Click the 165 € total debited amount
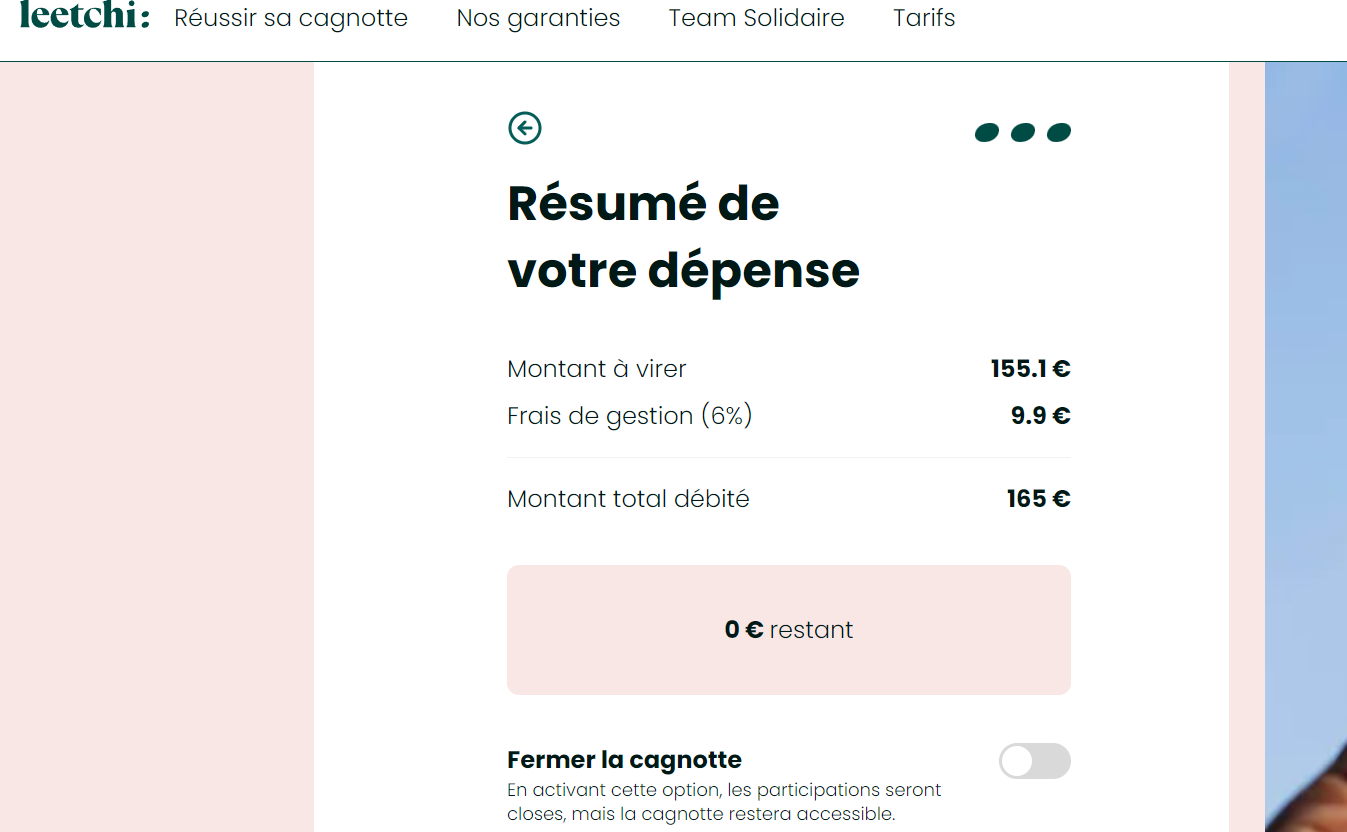The height and width of the screenshot is (832, 1347). coord(1038,499)
